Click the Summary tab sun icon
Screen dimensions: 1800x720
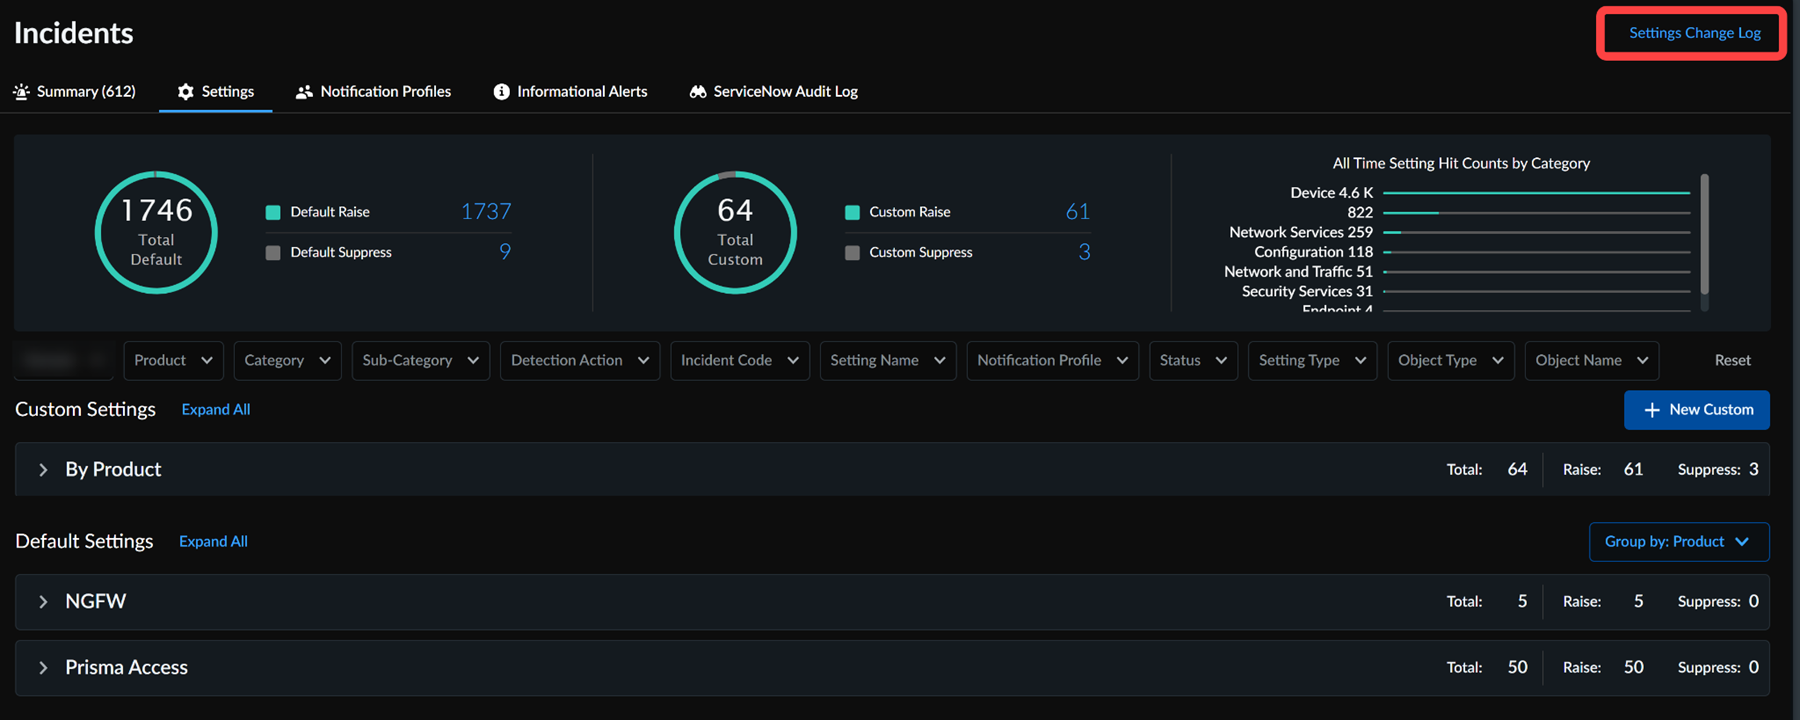coord(21,91)
